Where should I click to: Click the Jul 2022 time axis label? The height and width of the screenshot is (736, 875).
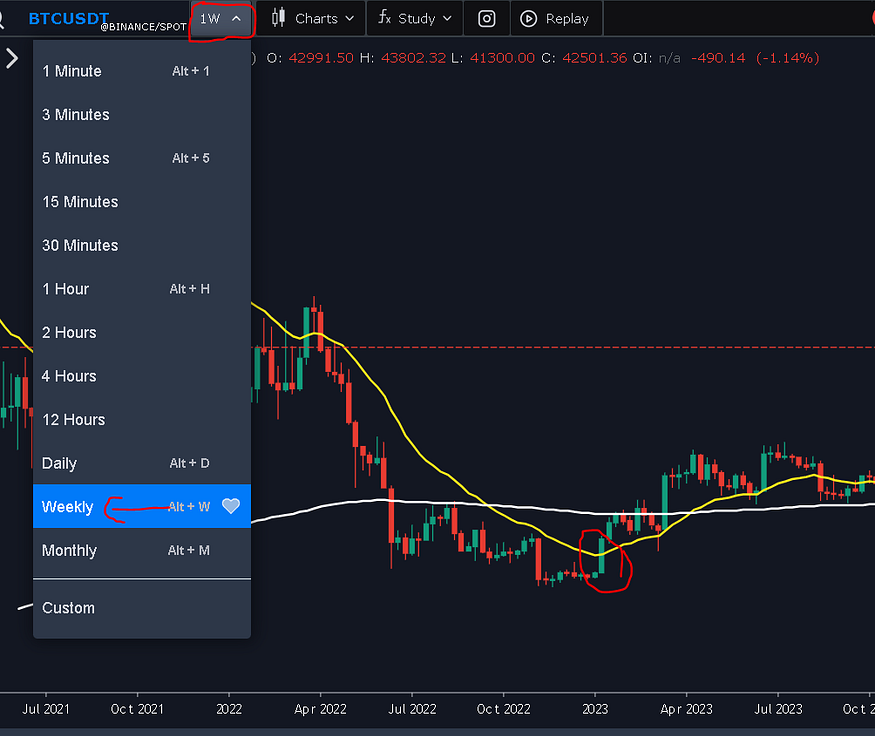pos(412,709)
